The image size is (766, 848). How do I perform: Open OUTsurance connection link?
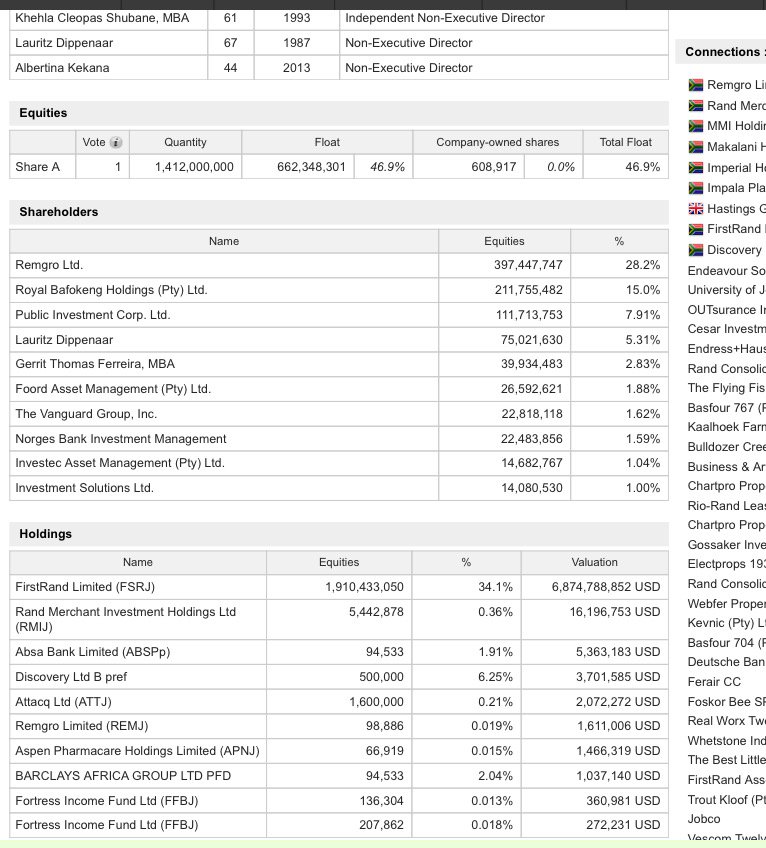(727, 310)
